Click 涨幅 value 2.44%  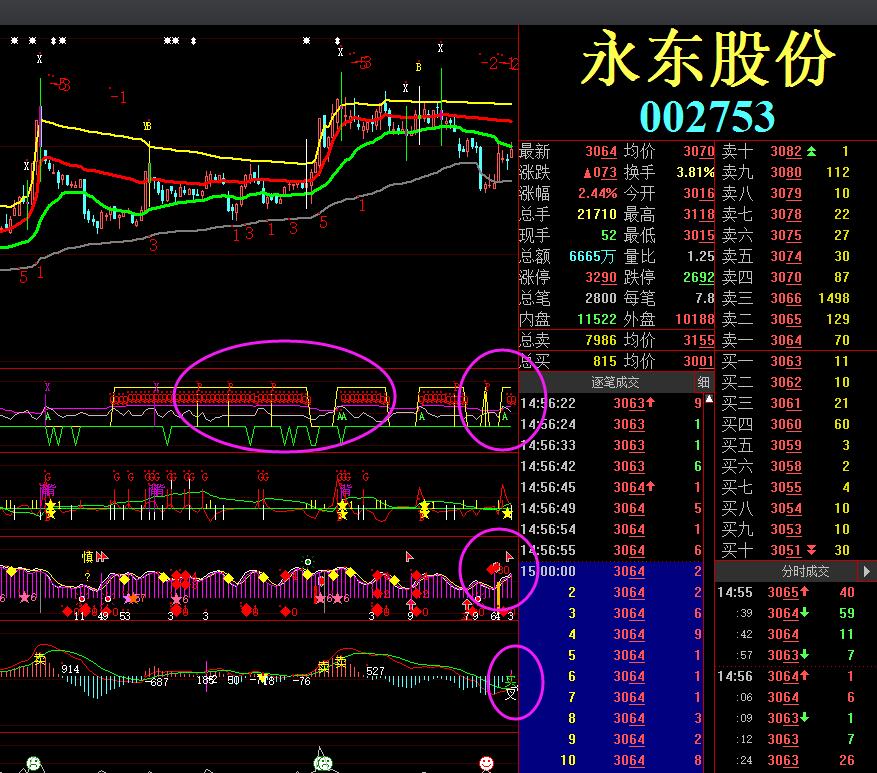pos(597,194)
